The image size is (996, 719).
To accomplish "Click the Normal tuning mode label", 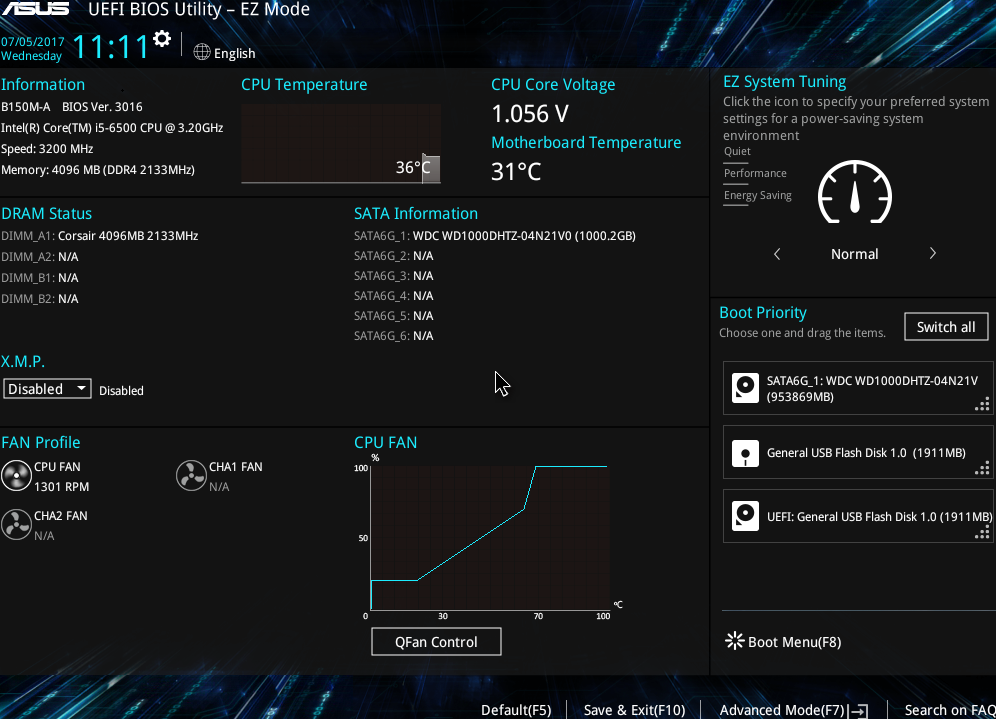I will [x=854, y=254].
